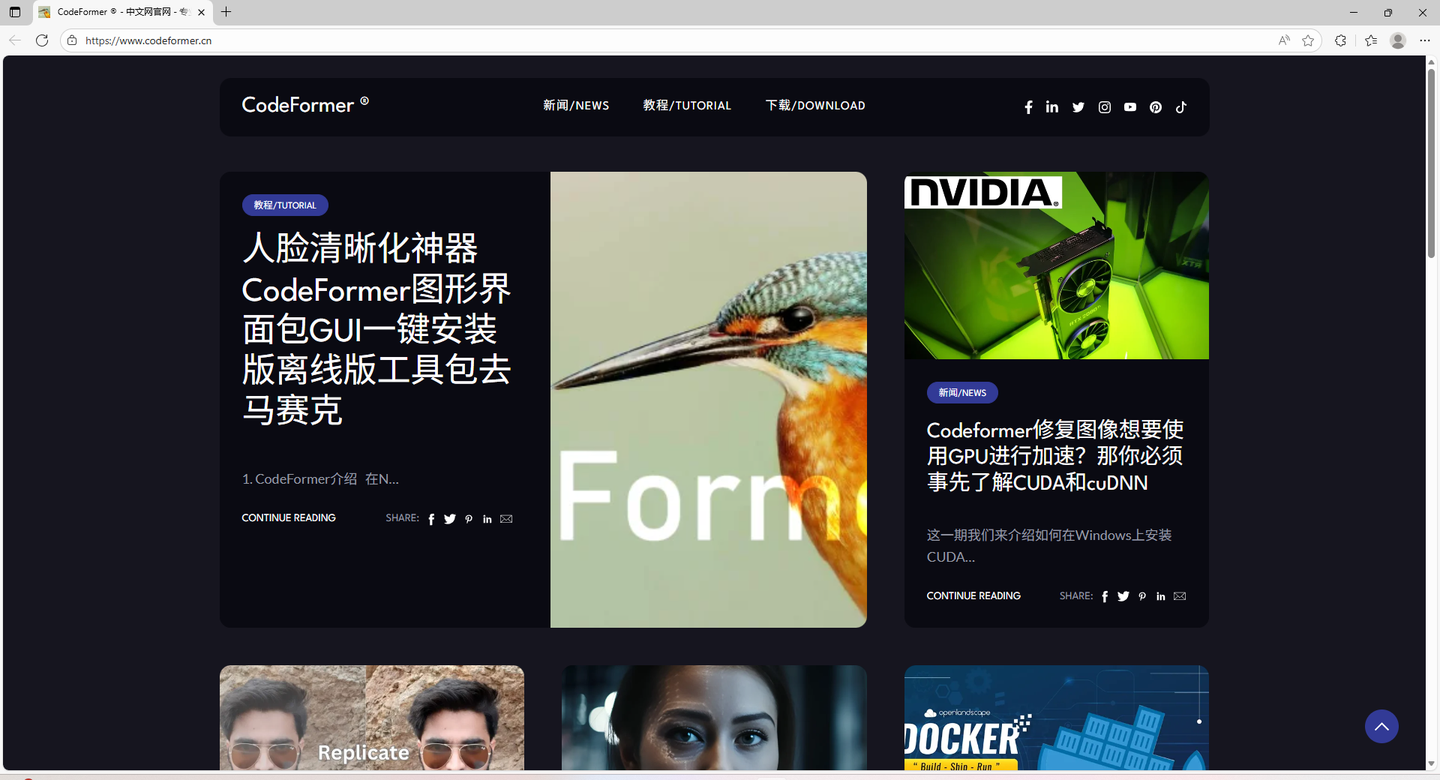Share the CUDA和cuDNN article on Twitter
This screenshot has width=1440, height=780.
pos(1123,596)
